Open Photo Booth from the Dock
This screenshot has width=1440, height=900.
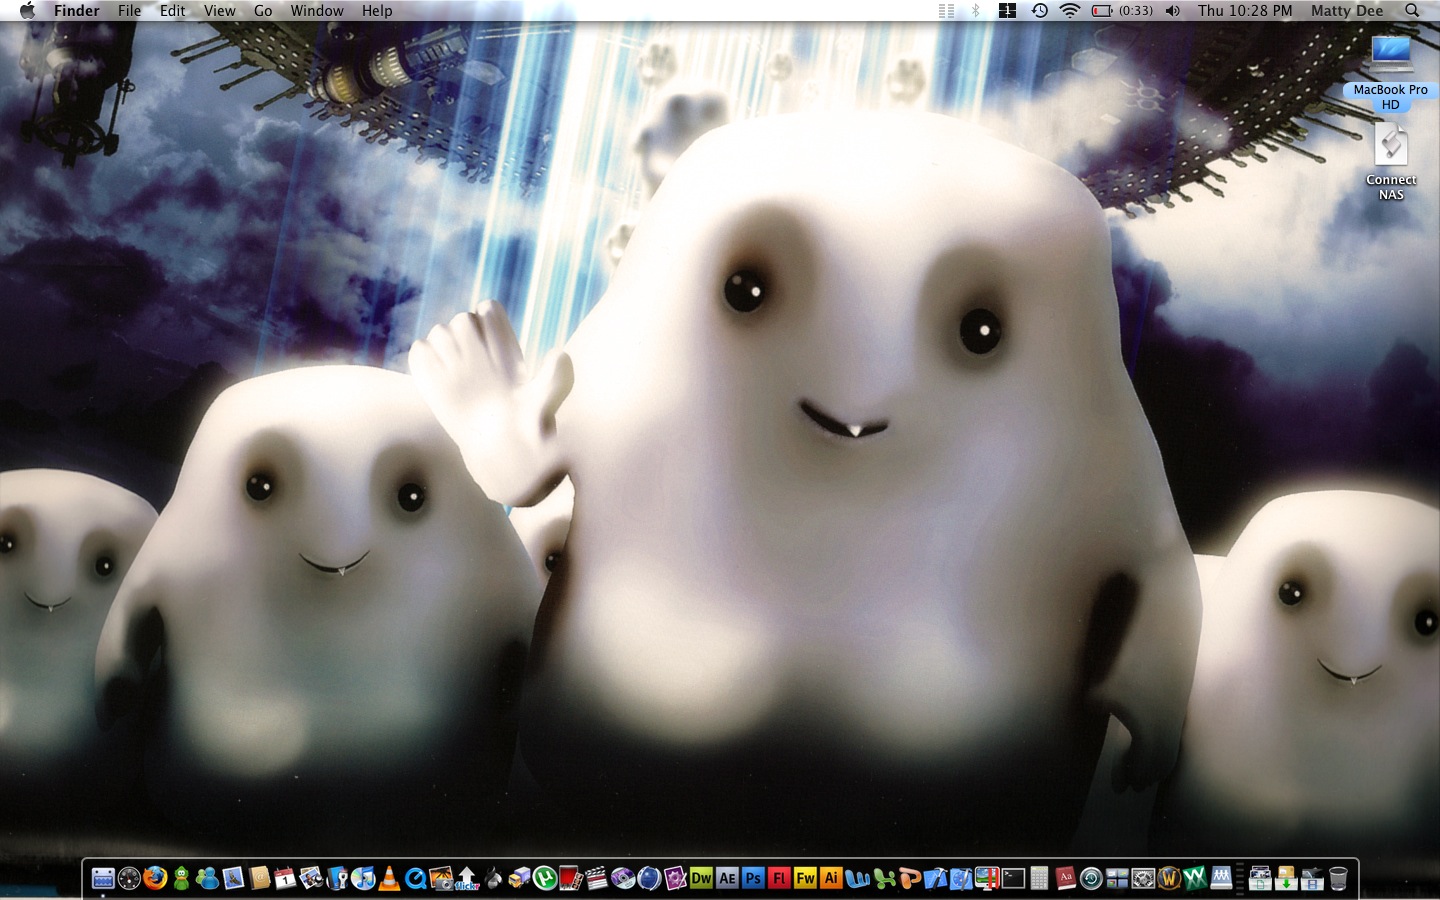click(x=571, y=878)
